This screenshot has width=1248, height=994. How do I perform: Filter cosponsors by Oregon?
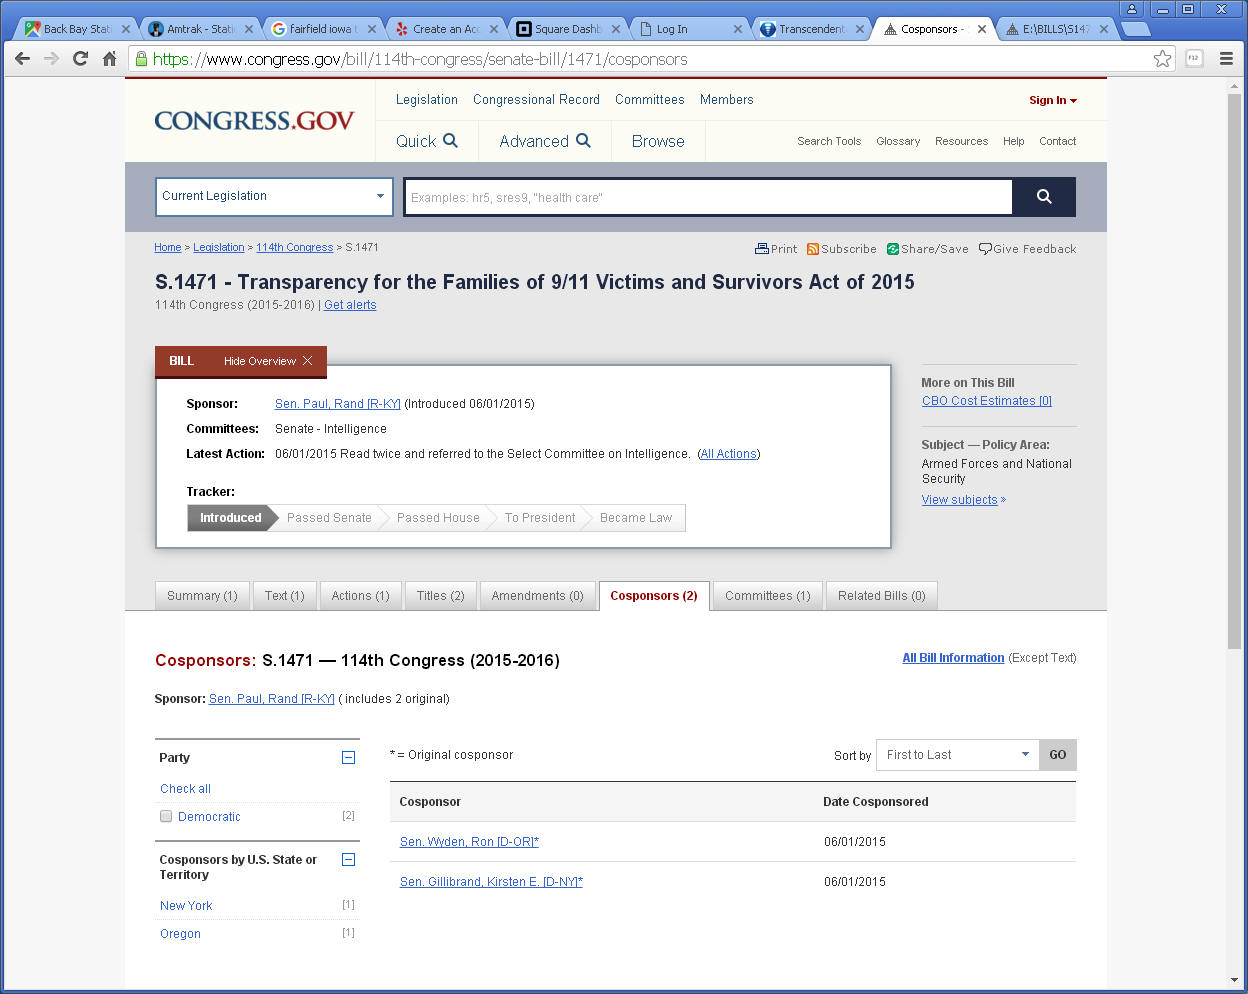click(180, 934)
